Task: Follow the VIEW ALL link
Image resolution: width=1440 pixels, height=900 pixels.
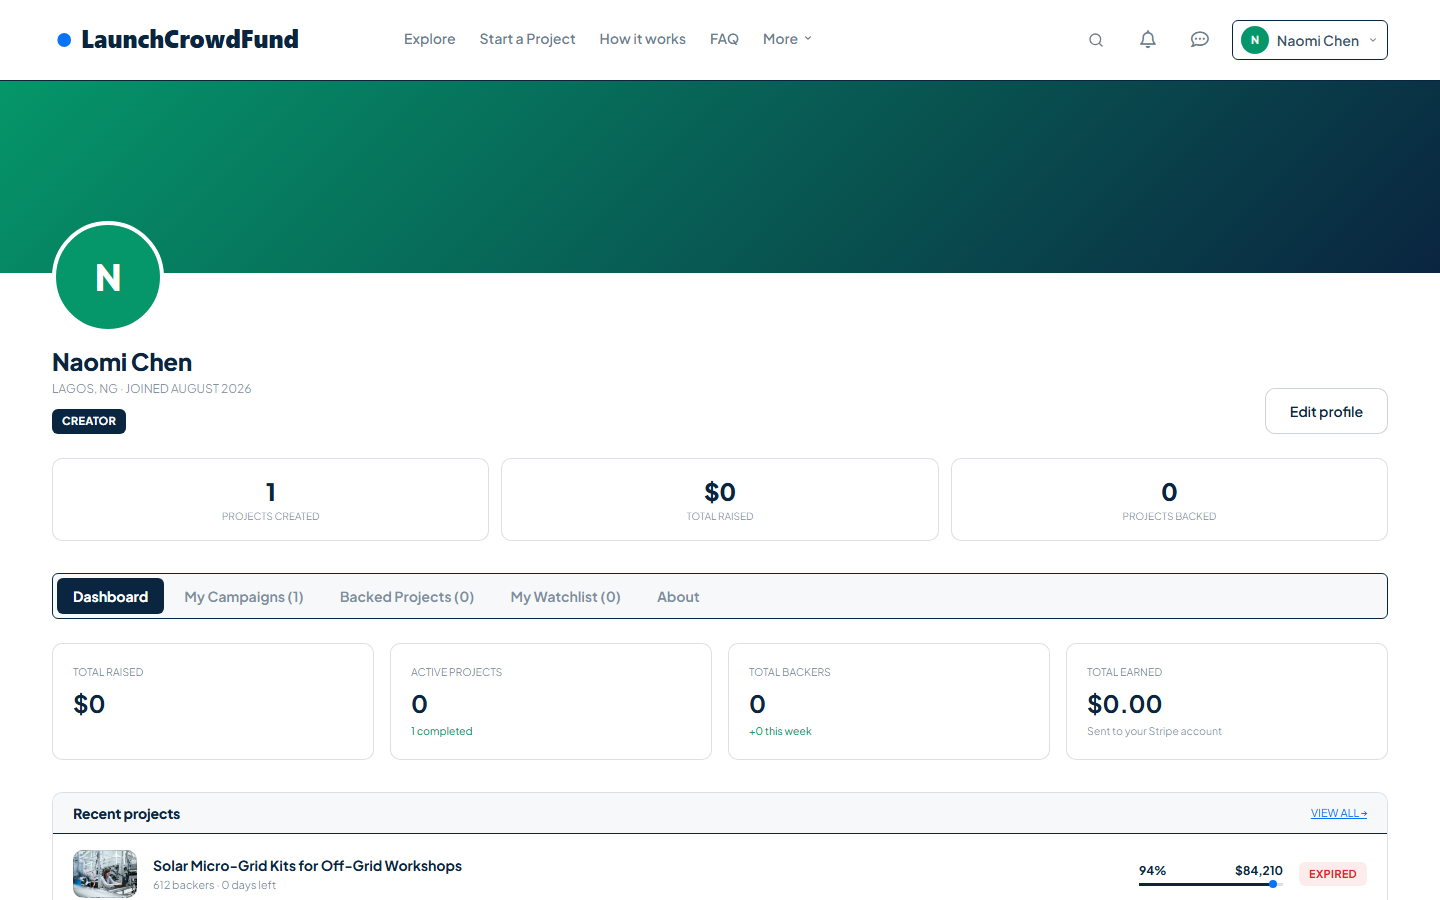Action: coord(1339,813)
